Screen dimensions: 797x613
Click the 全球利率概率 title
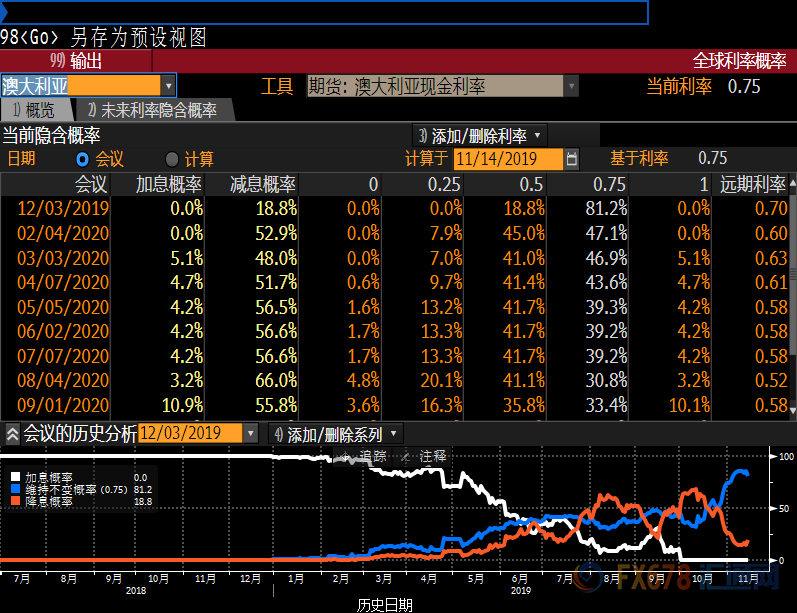(740, 61)
